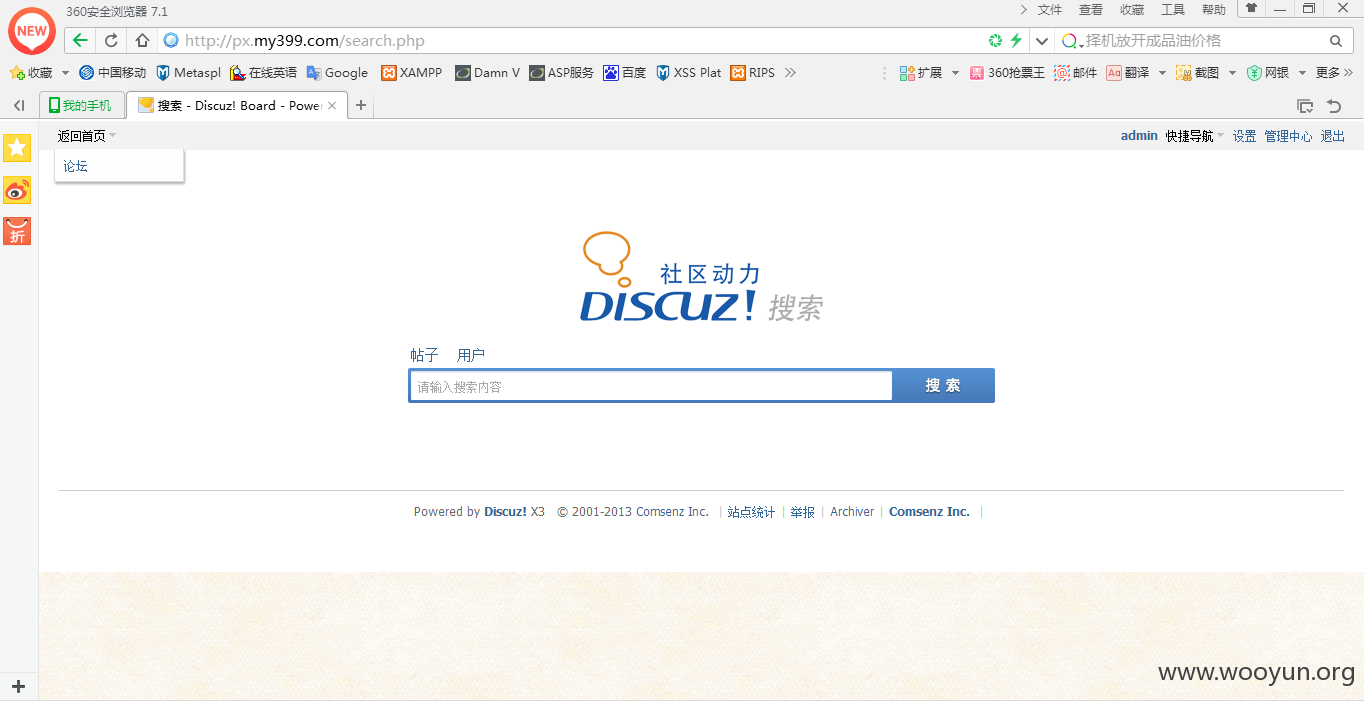
Task: Open the 站点统计 footer link
Action: tap(751, 512)
